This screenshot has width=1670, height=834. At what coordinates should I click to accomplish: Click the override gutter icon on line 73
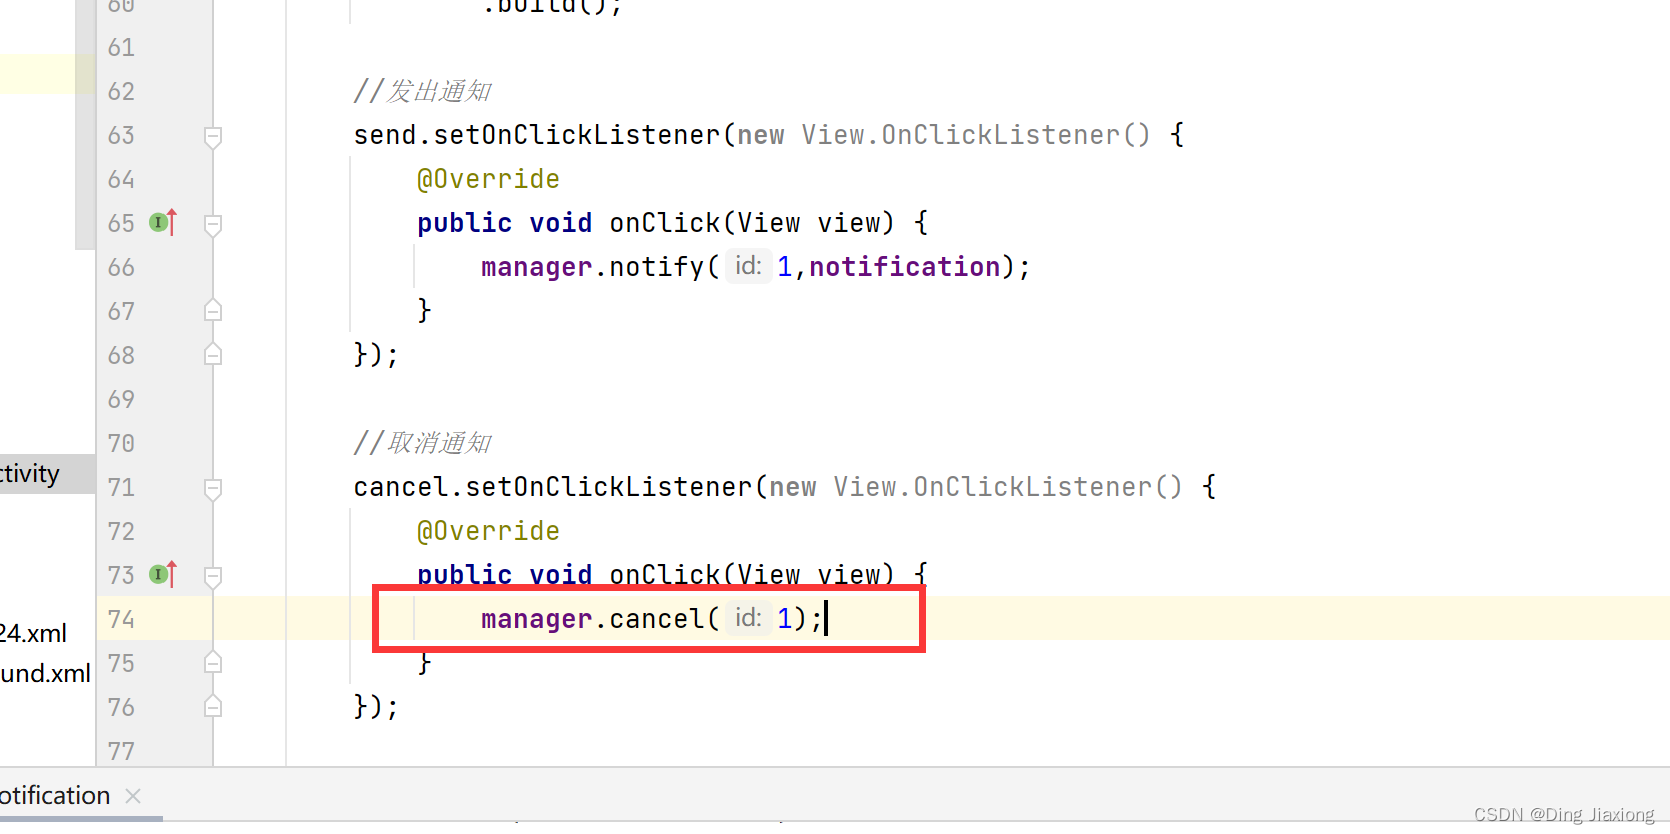tap(163, 574)
